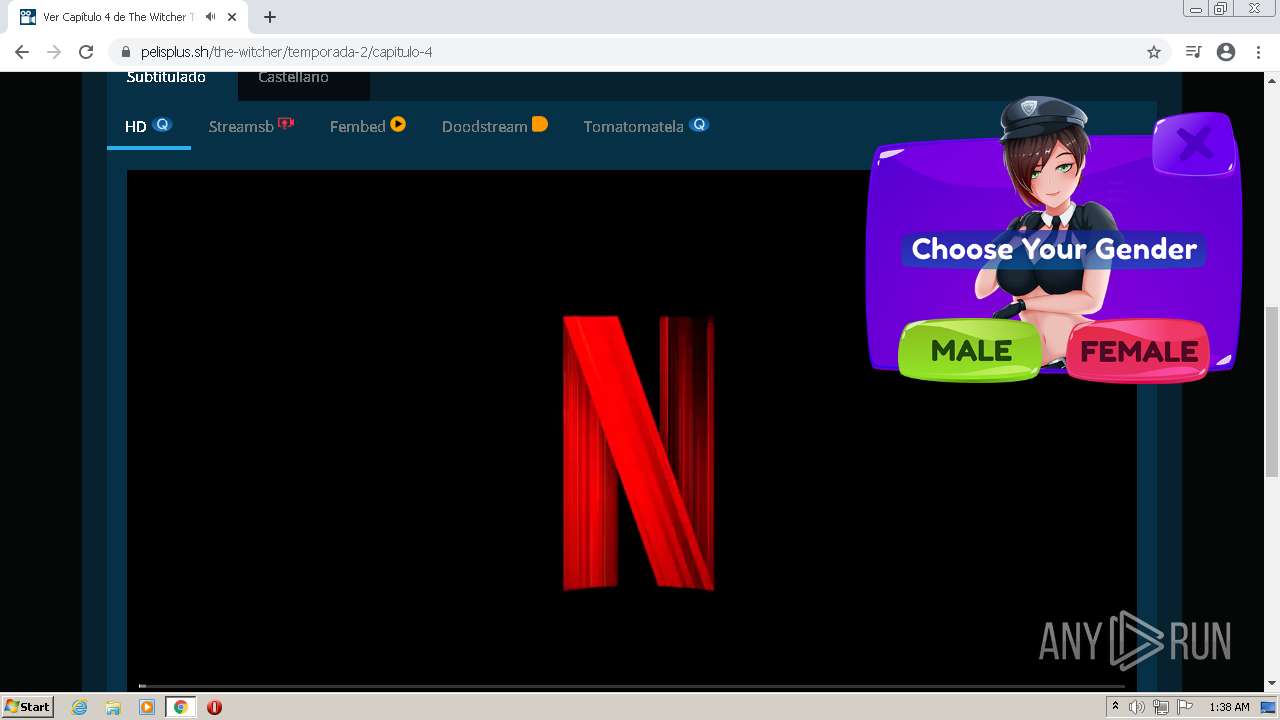
Task: Reload the current page
Action: 86,52
